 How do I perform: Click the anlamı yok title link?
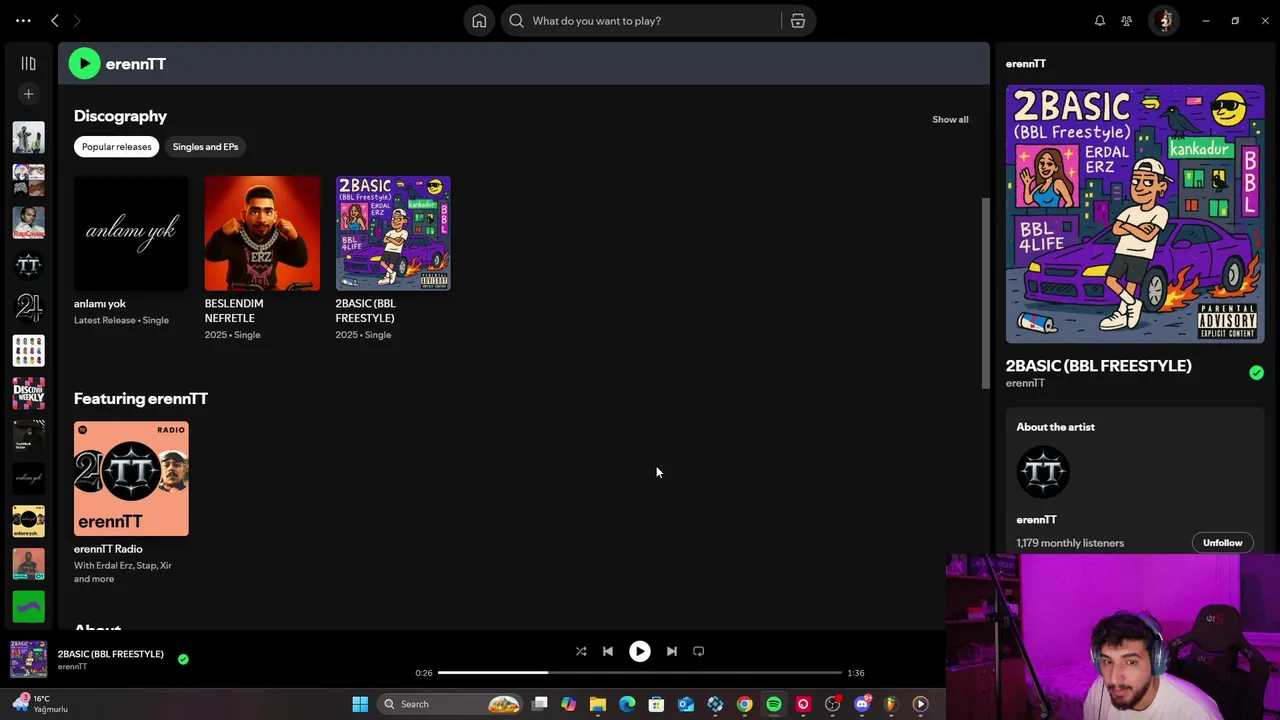coord(100,303)
